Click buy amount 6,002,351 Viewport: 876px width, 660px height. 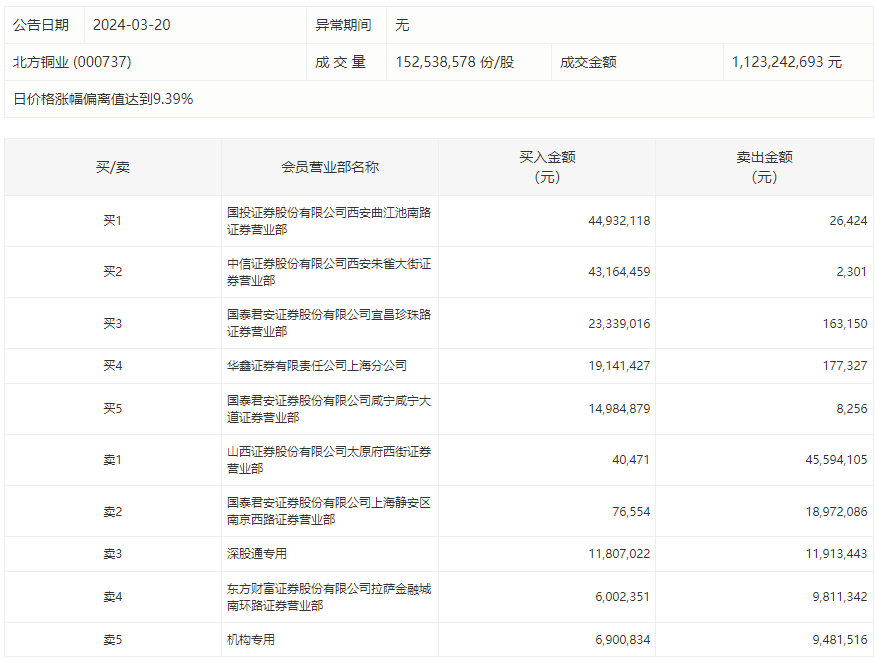click(x=622, y=597)
